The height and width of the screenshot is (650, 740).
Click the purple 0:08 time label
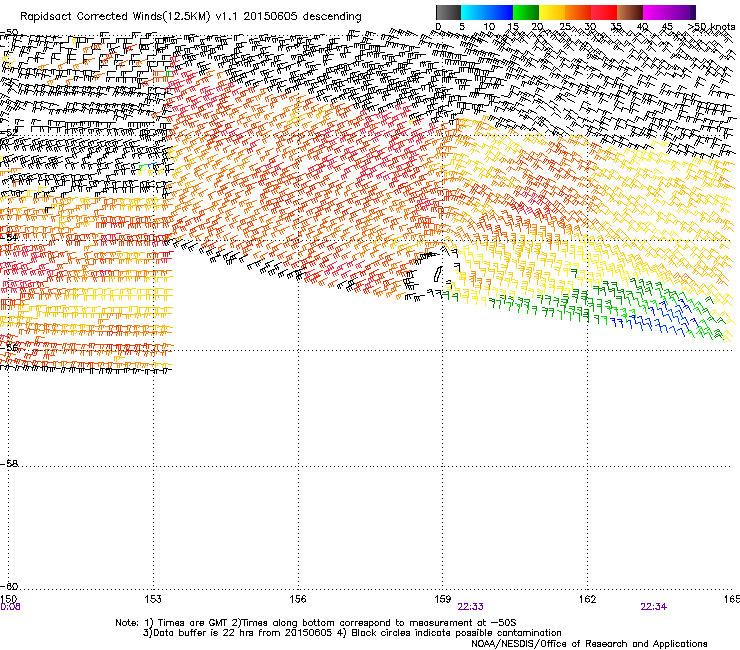[x=10, y=607]
